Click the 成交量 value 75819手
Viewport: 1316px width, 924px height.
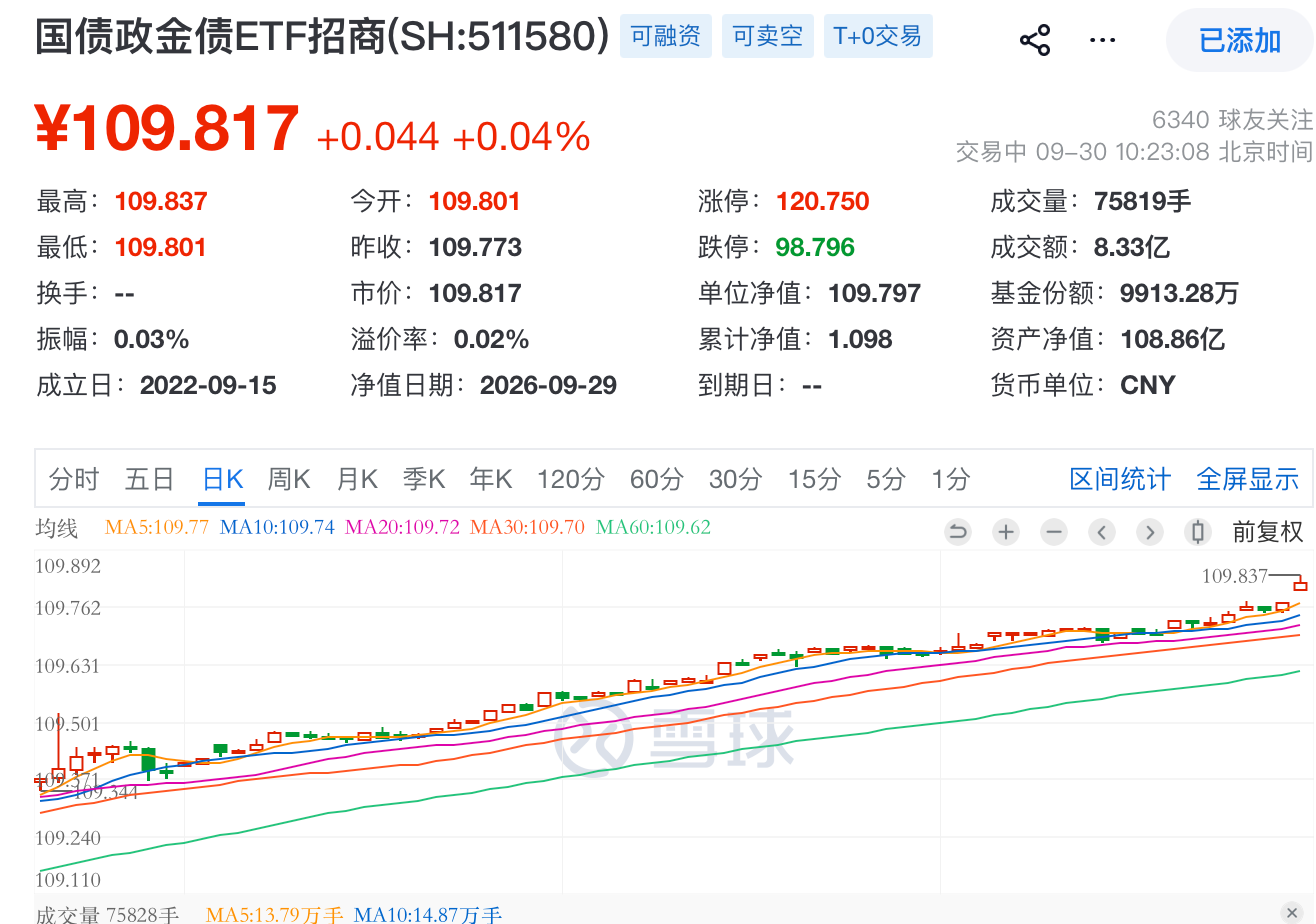[1144, 201]
